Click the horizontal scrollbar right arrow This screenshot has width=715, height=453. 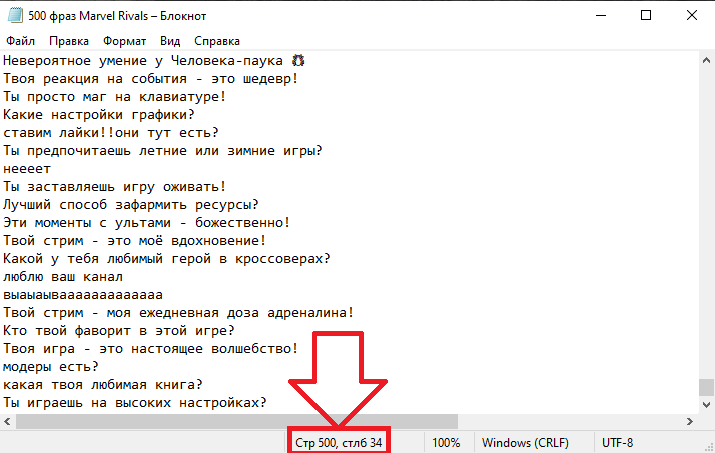(690, 422)
